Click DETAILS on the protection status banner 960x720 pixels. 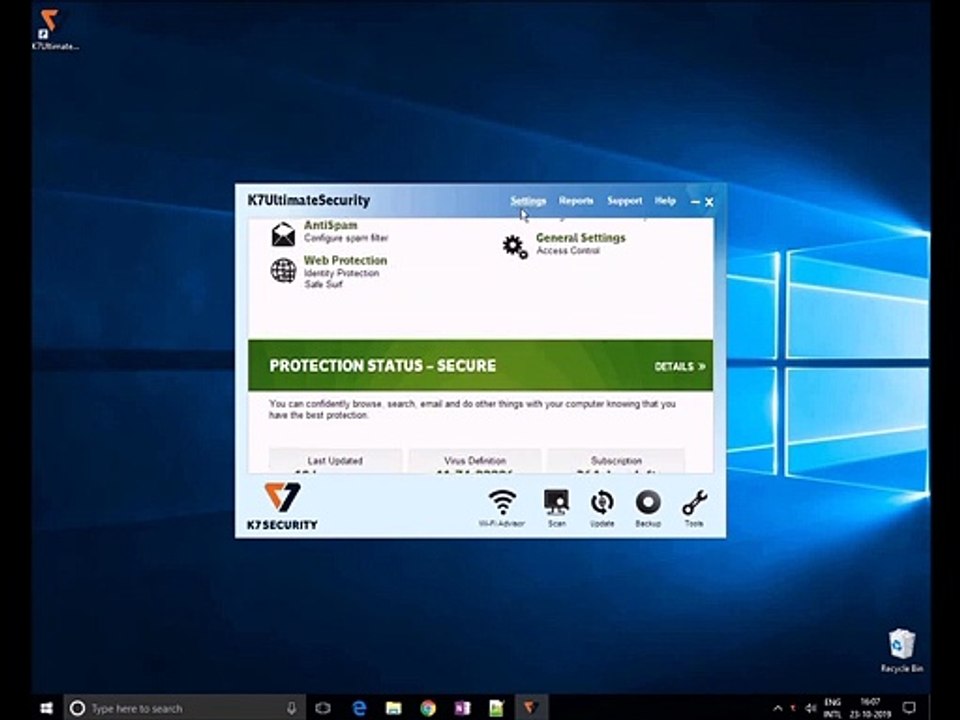coord(680,366)
